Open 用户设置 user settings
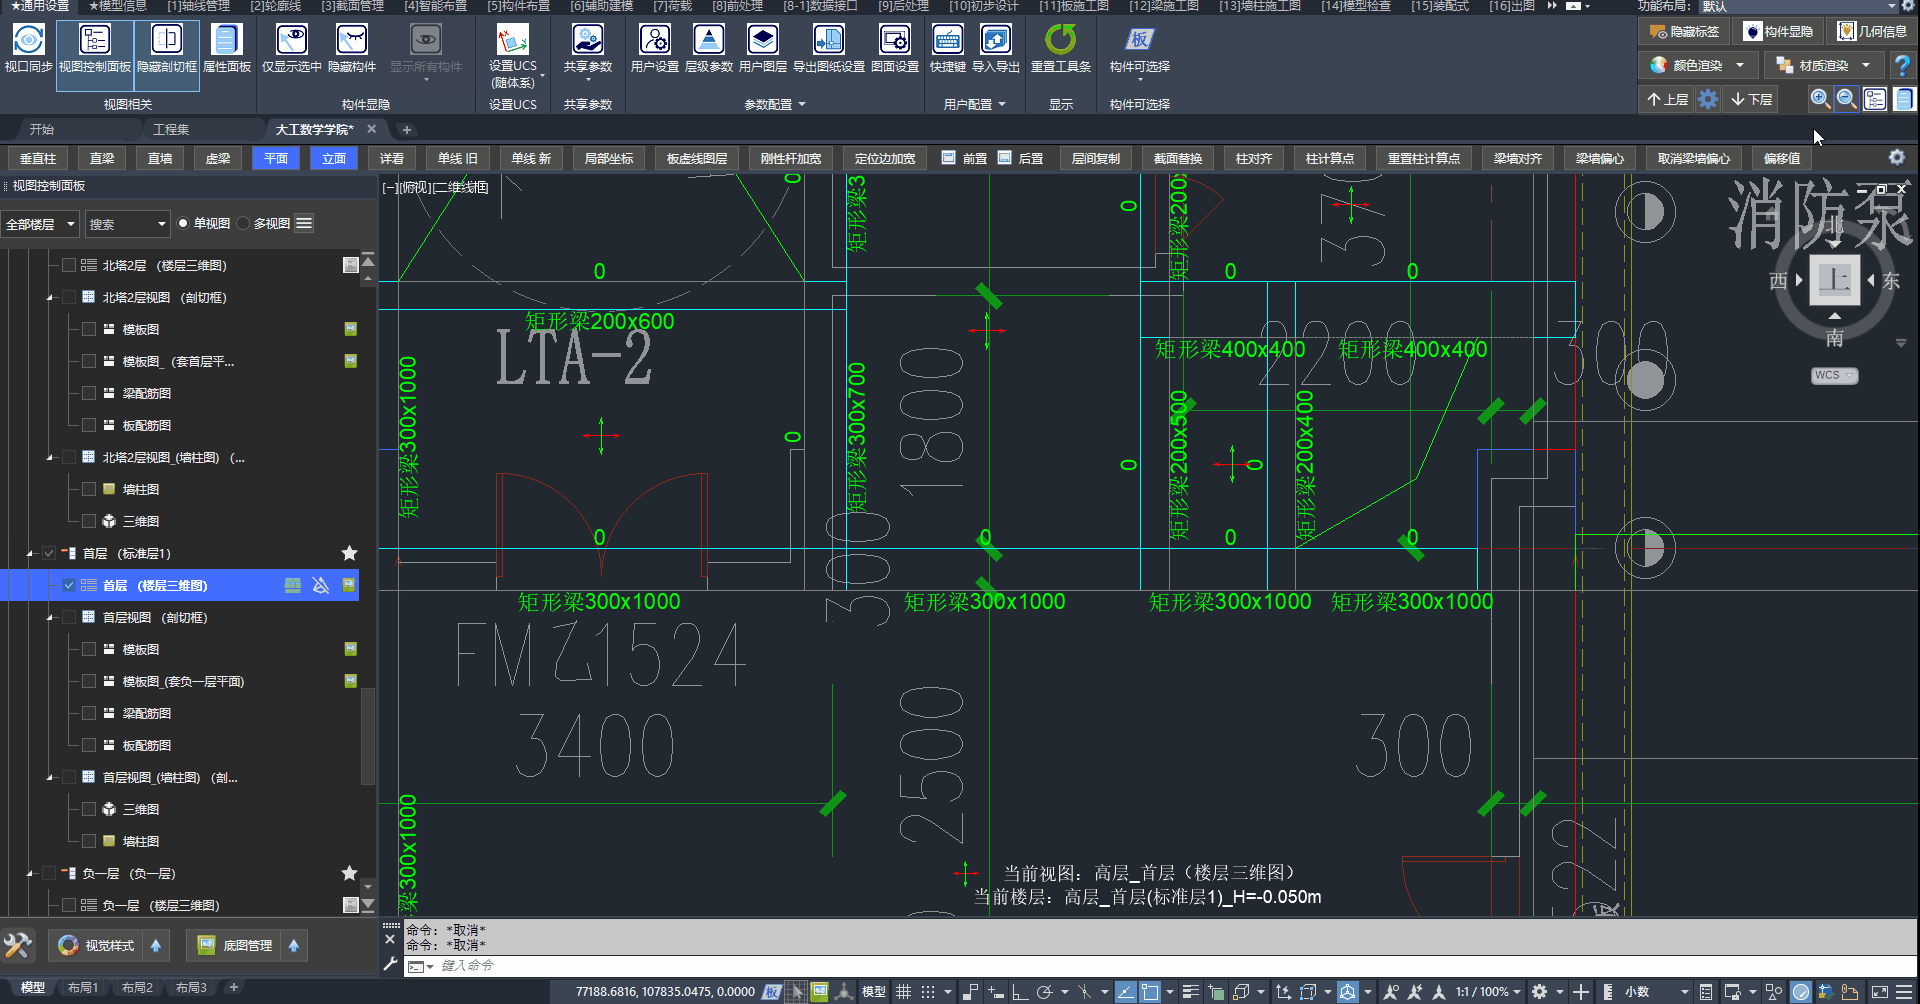 click(654, 49)
